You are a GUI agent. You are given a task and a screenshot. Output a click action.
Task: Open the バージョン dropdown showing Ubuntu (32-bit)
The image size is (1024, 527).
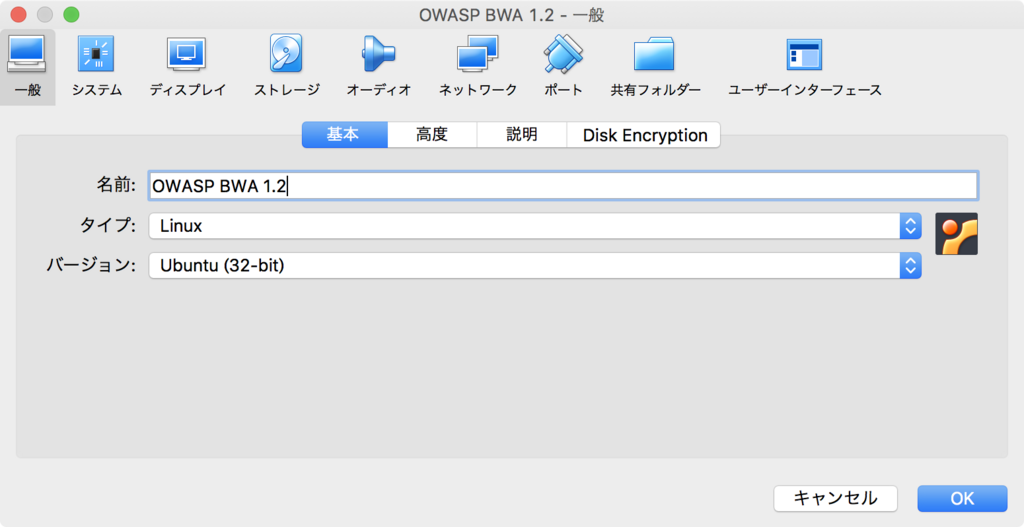[535, 266]
